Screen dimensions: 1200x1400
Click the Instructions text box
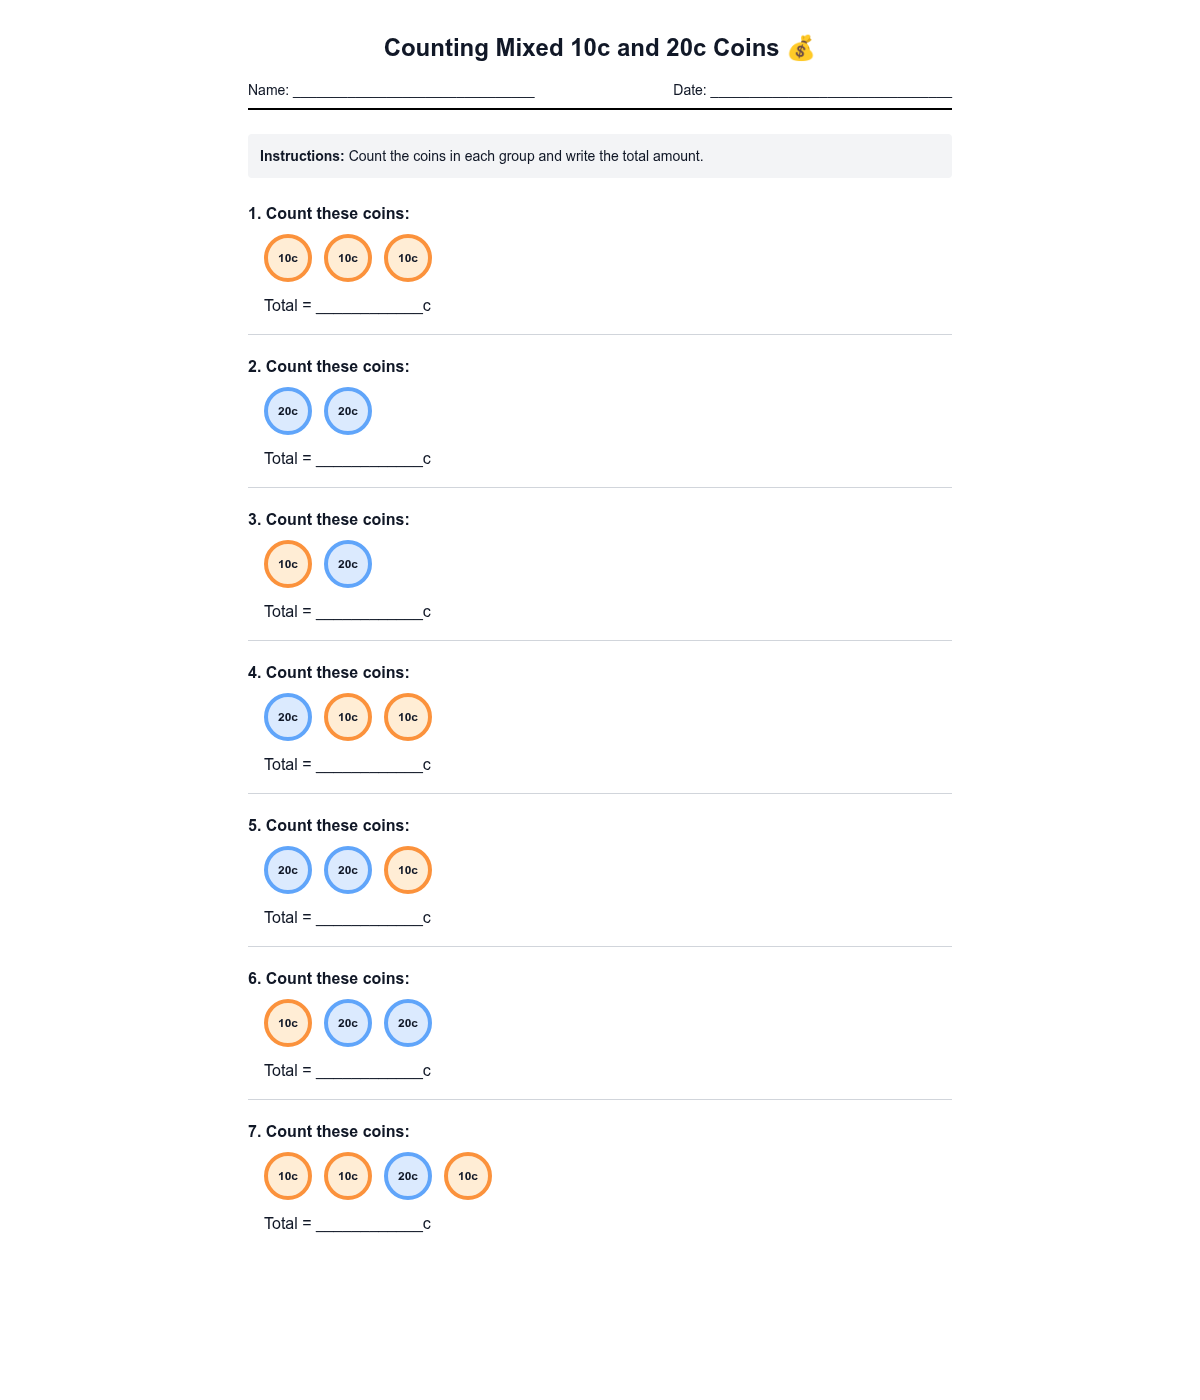[600, 156]
